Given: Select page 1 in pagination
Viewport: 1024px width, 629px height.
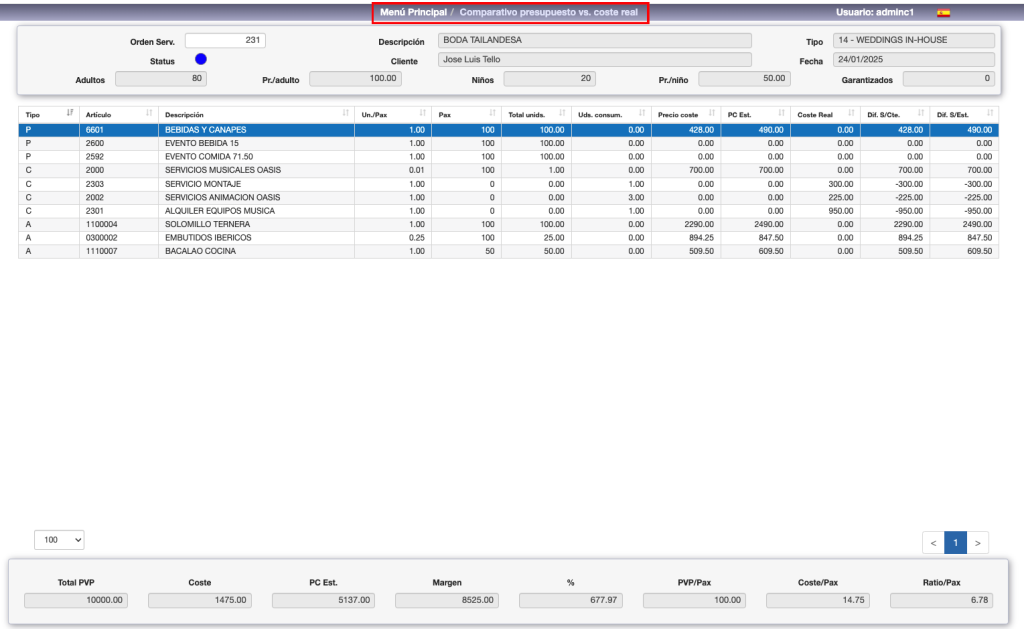Looking at the screenshot, I should point(955,543).
